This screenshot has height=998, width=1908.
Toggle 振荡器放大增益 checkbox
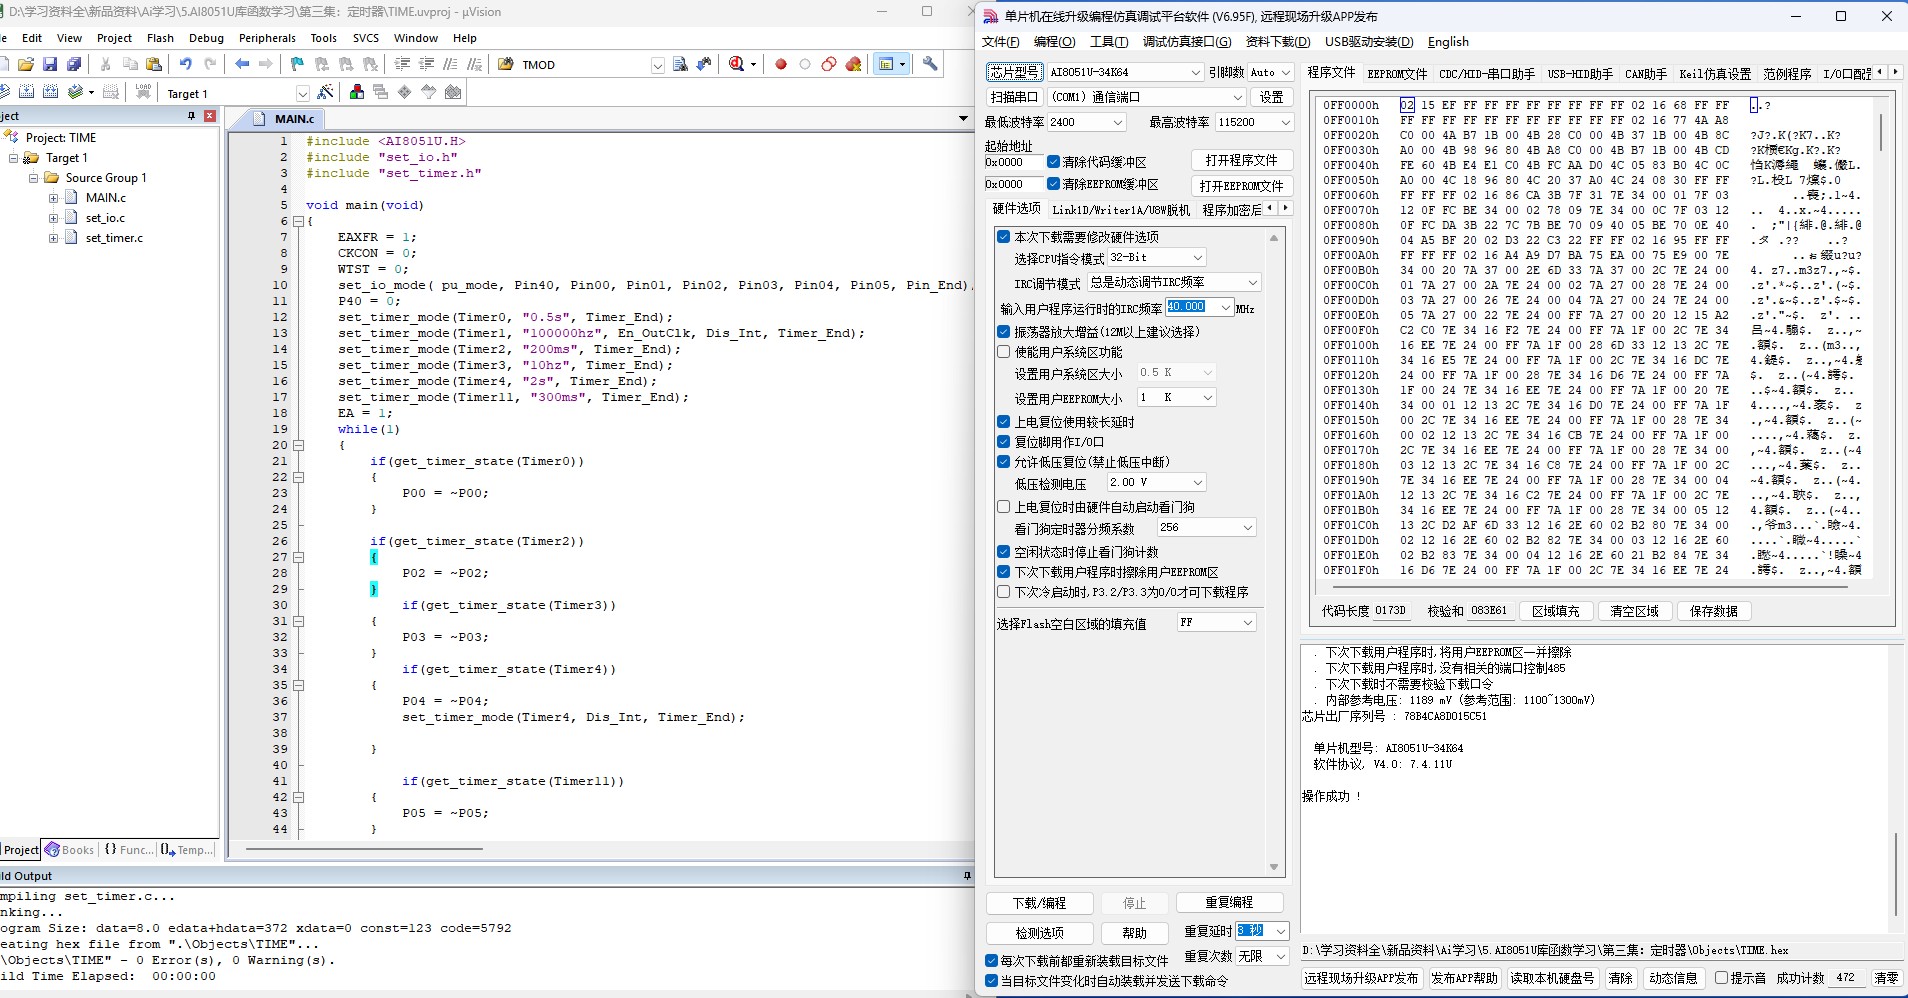(1004, 332)
